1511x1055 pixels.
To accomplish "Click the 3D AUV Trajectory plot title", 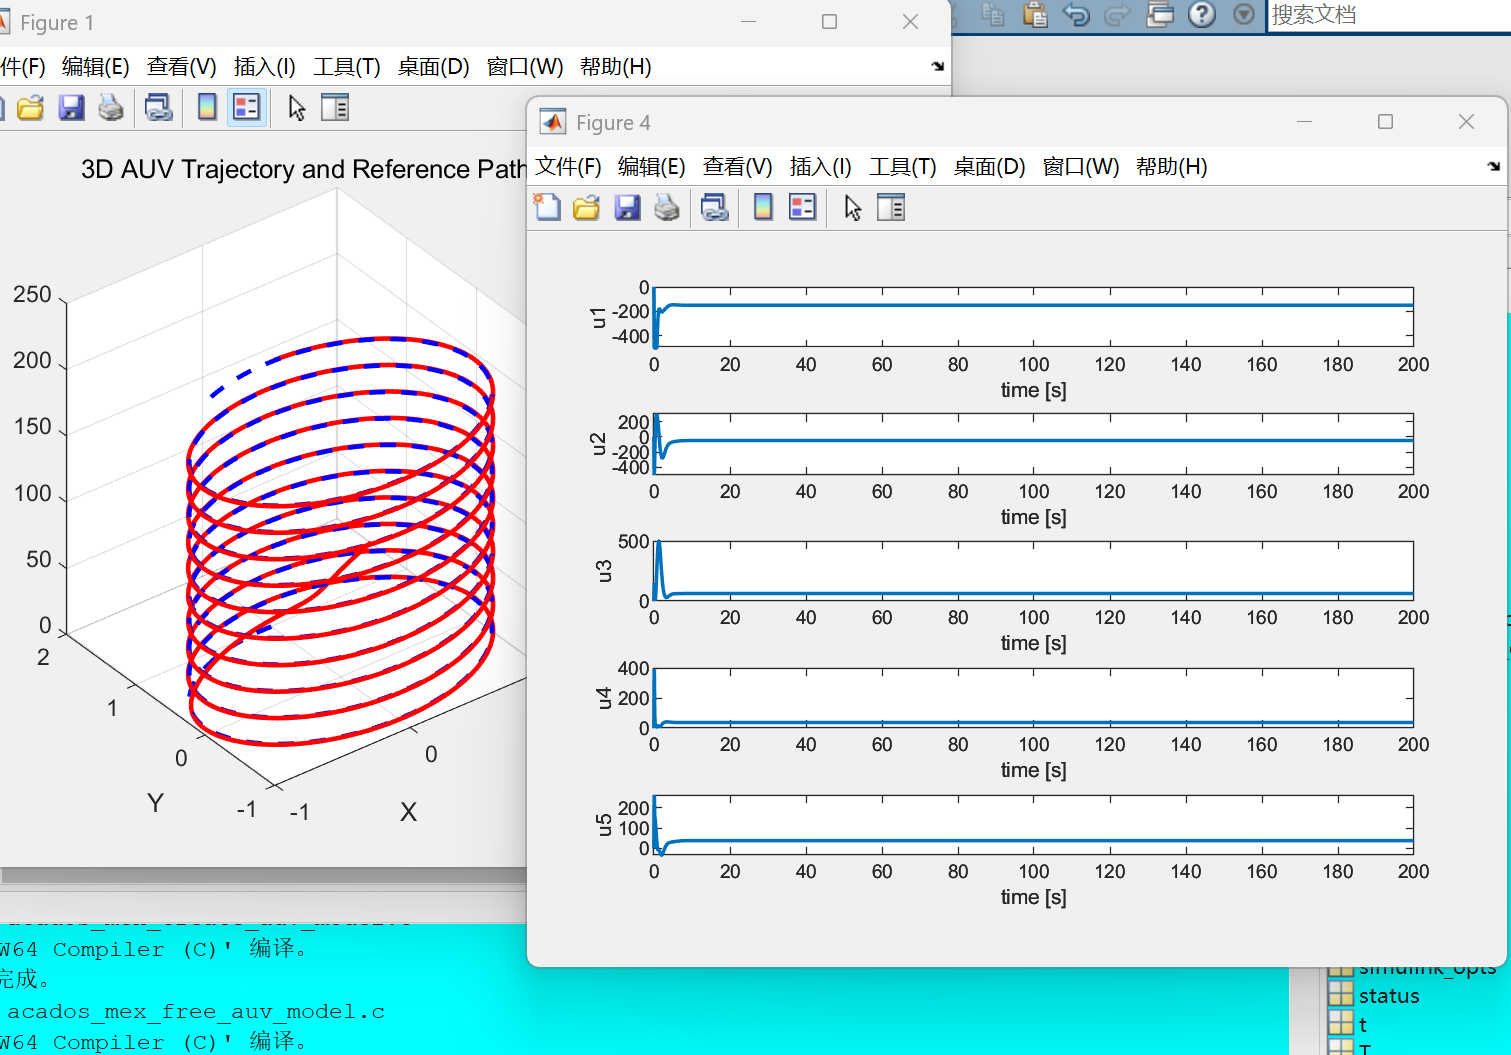I will (304, 169).
